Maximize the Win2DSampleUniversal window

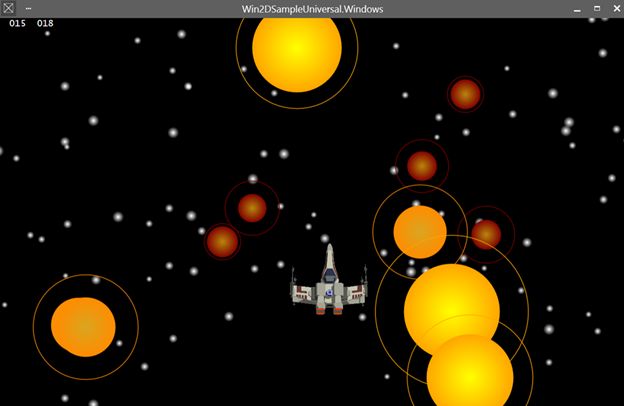pos(597,8)
